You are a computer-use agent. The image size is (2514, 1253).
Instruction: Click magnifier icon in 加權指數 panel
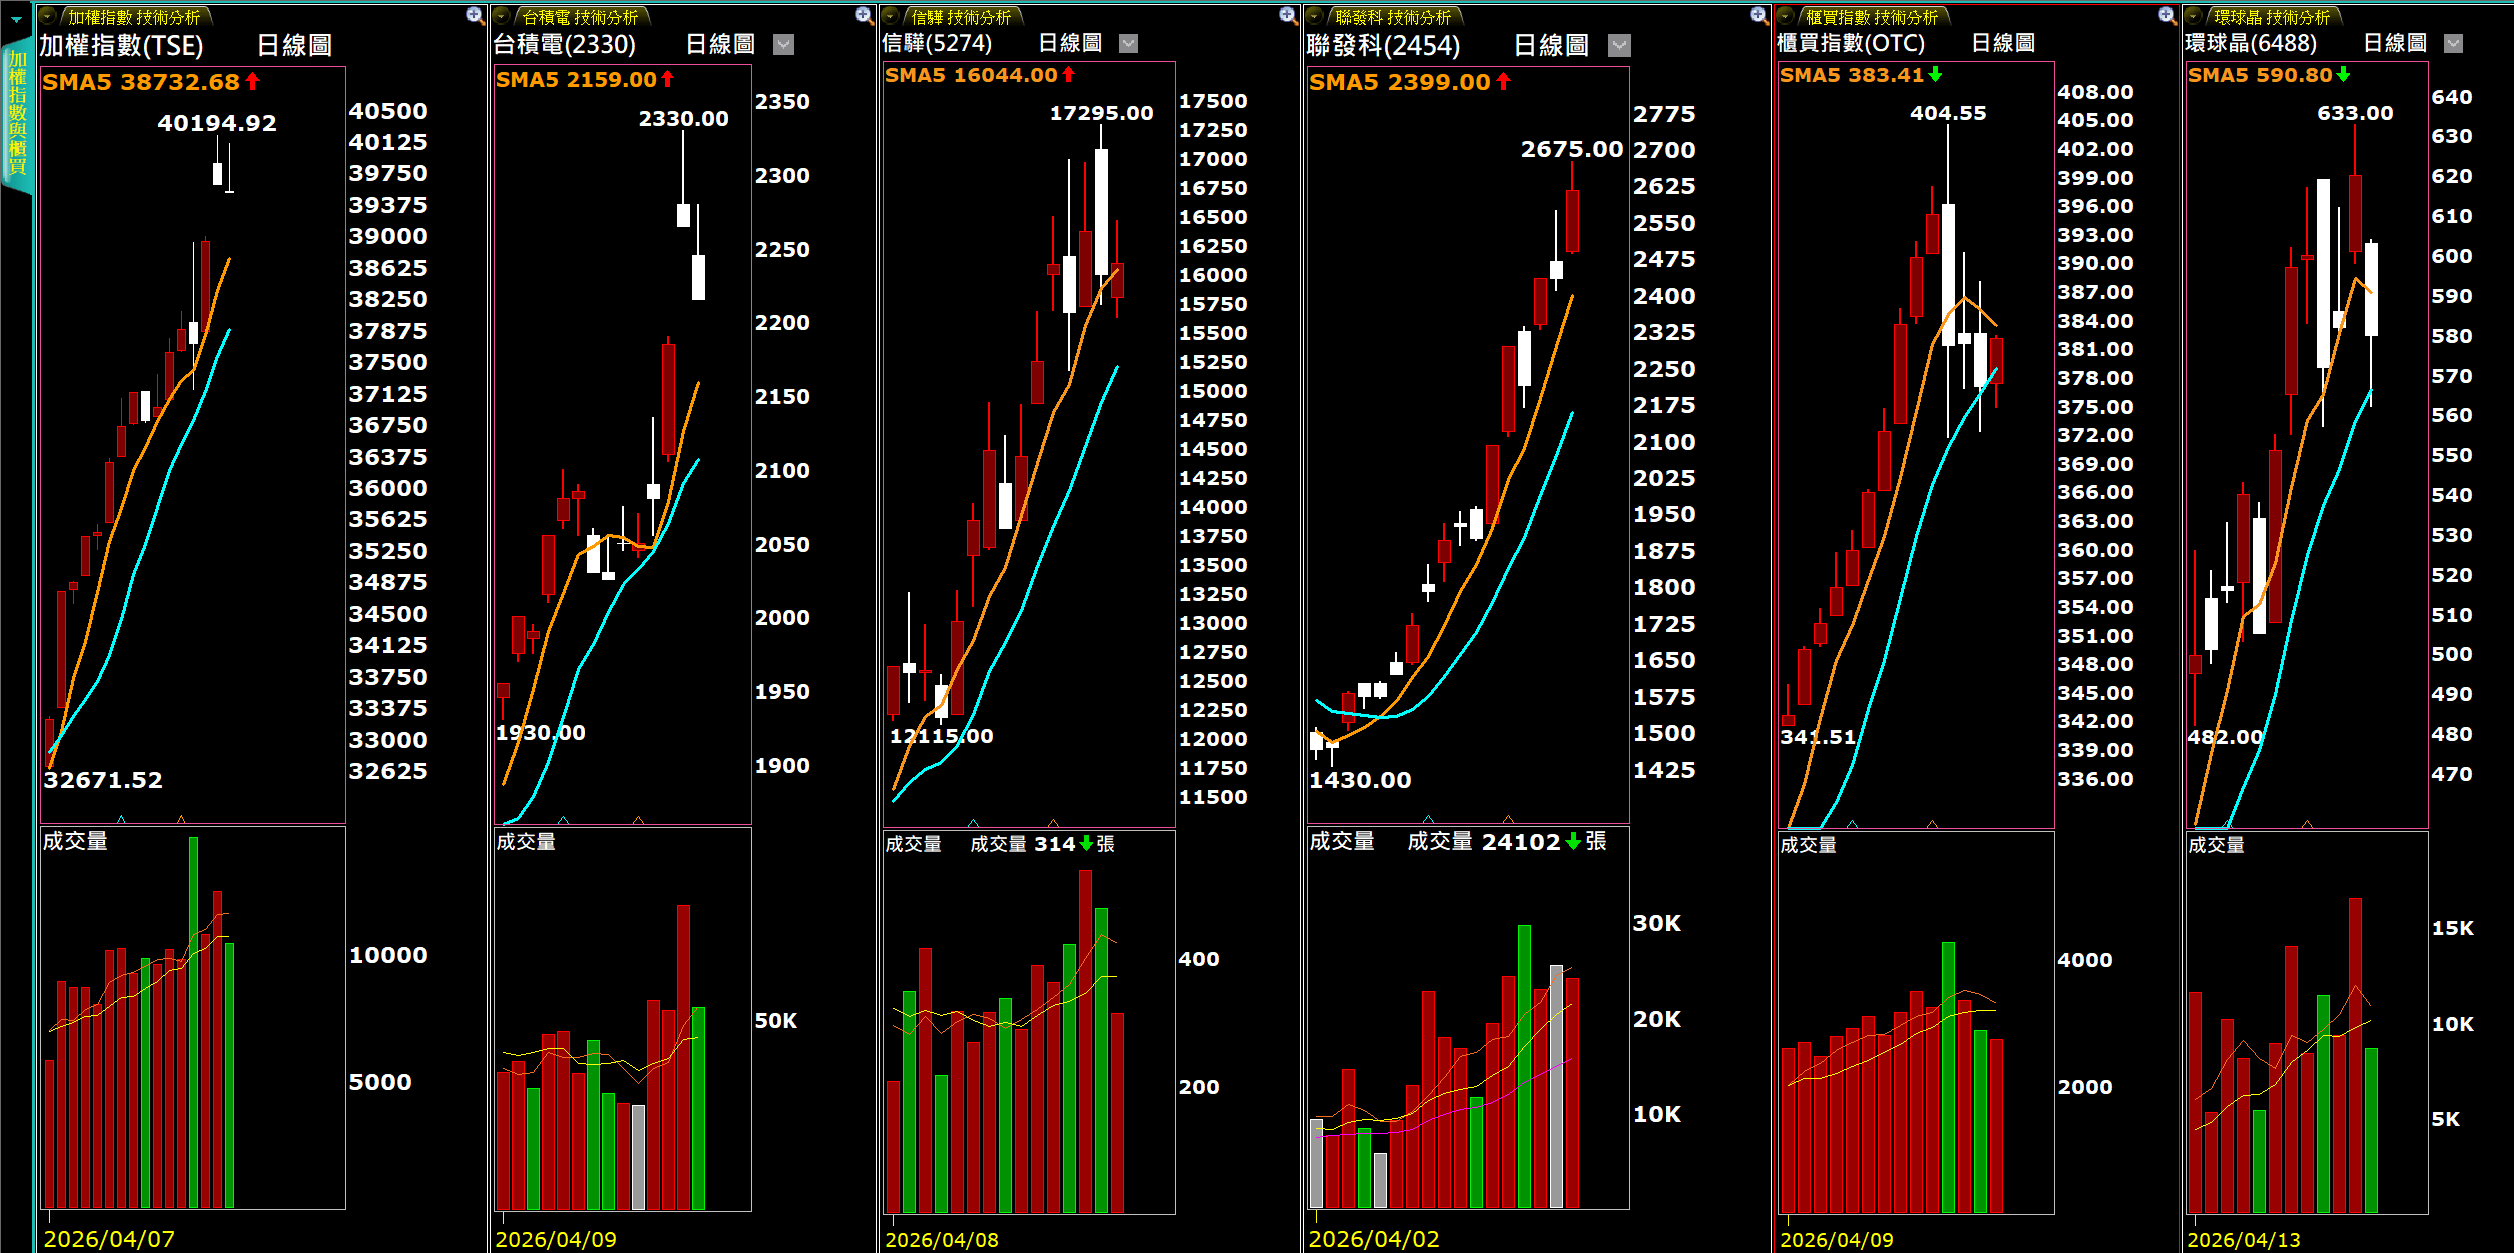click(475, 15)
